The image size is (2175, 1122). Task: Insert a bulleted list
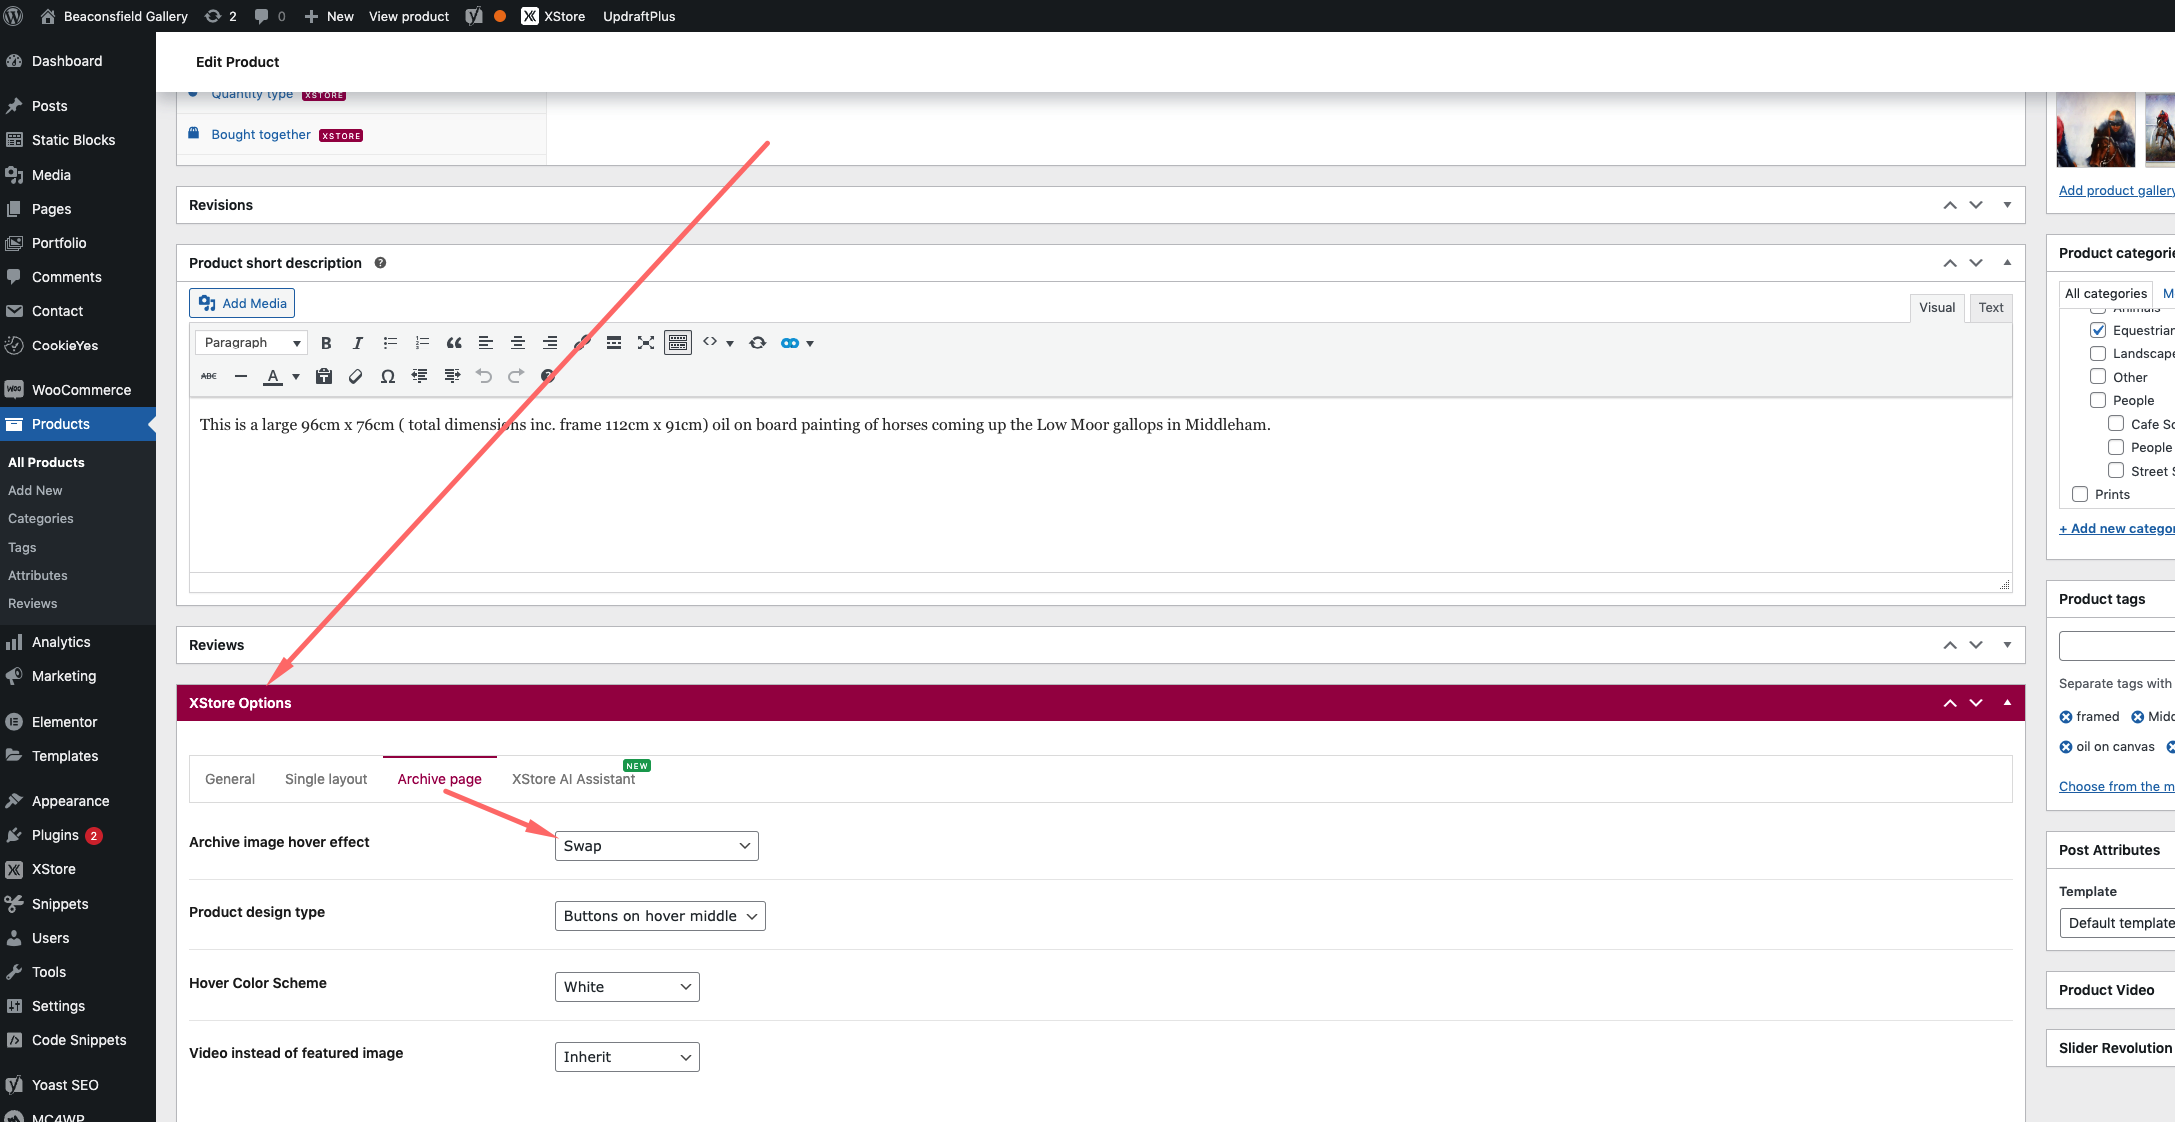click(390, 343)
